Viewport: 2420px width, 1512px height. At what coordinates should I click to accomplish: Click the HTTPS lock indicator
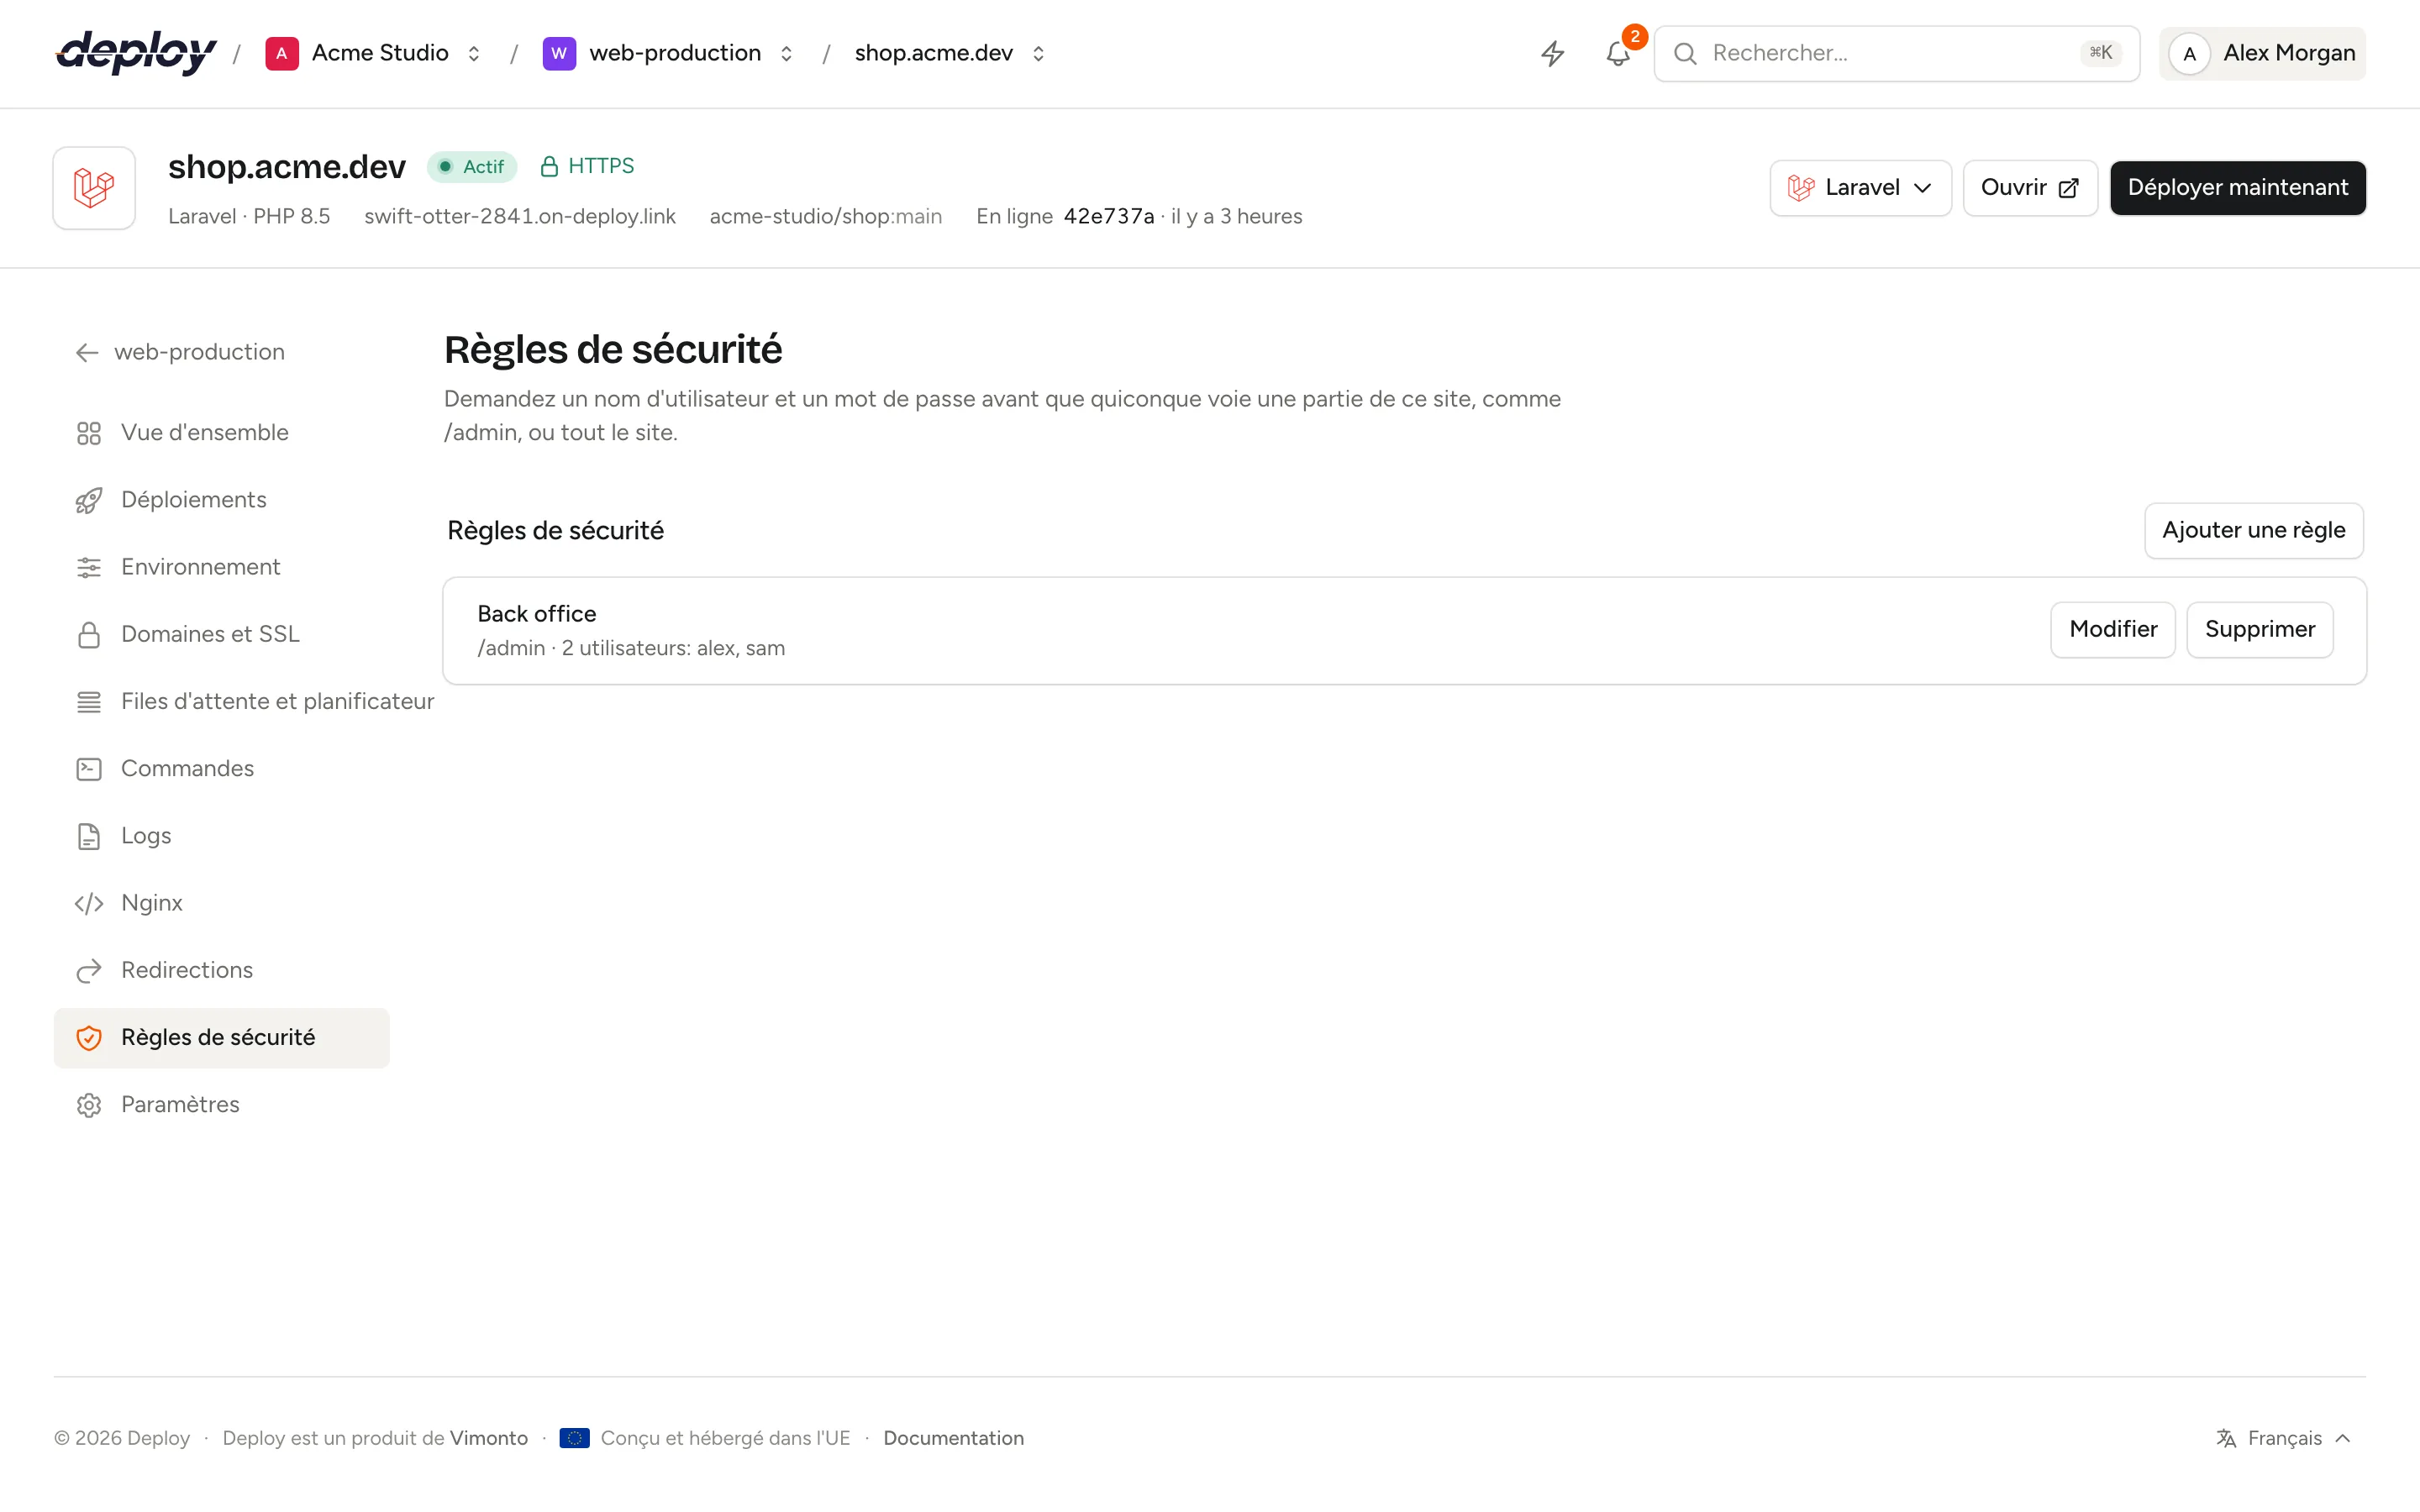(x=587, y=166)
